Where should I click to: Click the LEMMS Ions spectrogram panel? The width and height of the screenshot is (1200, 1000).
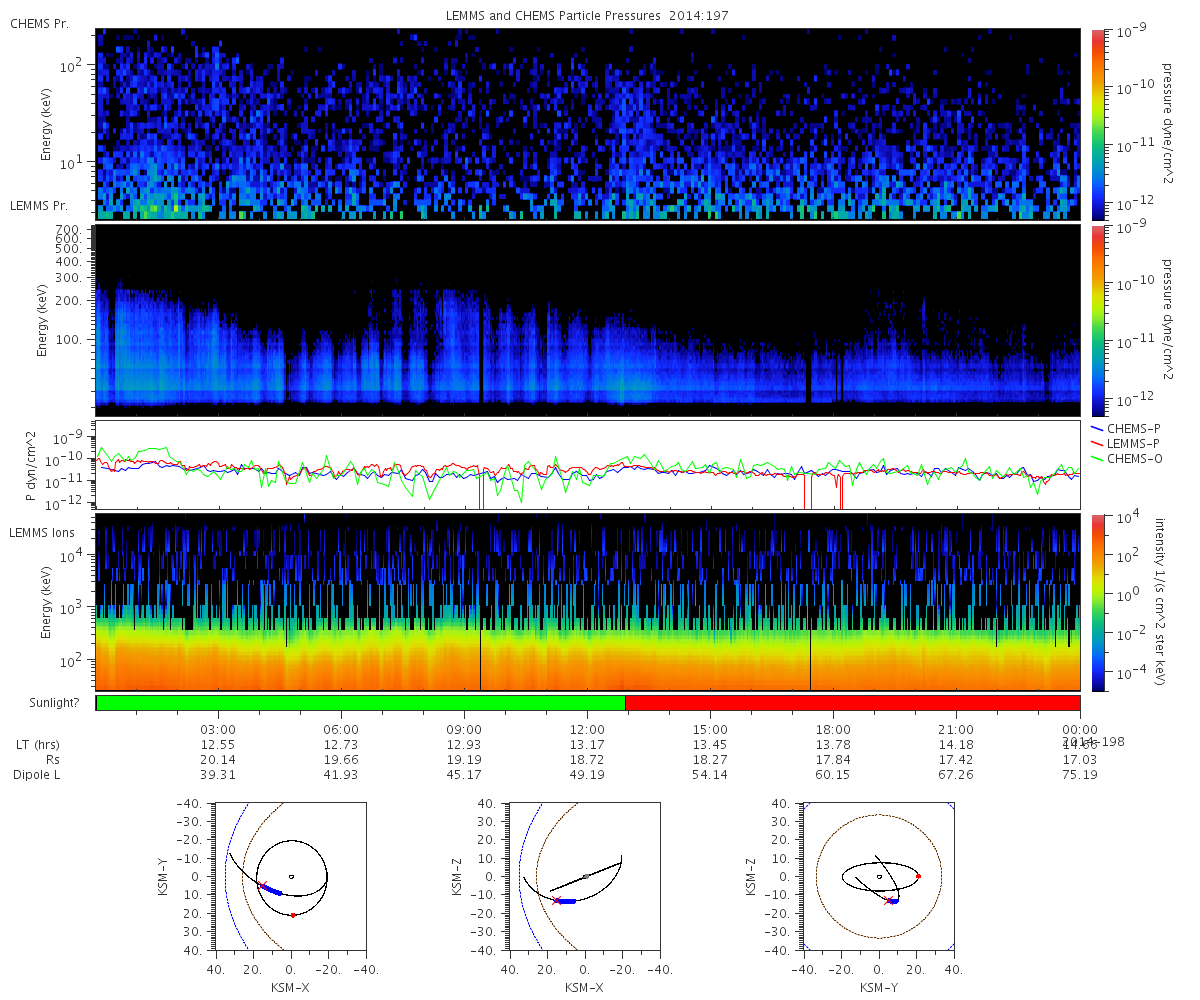pyautogui.click(x=588, y=602)
